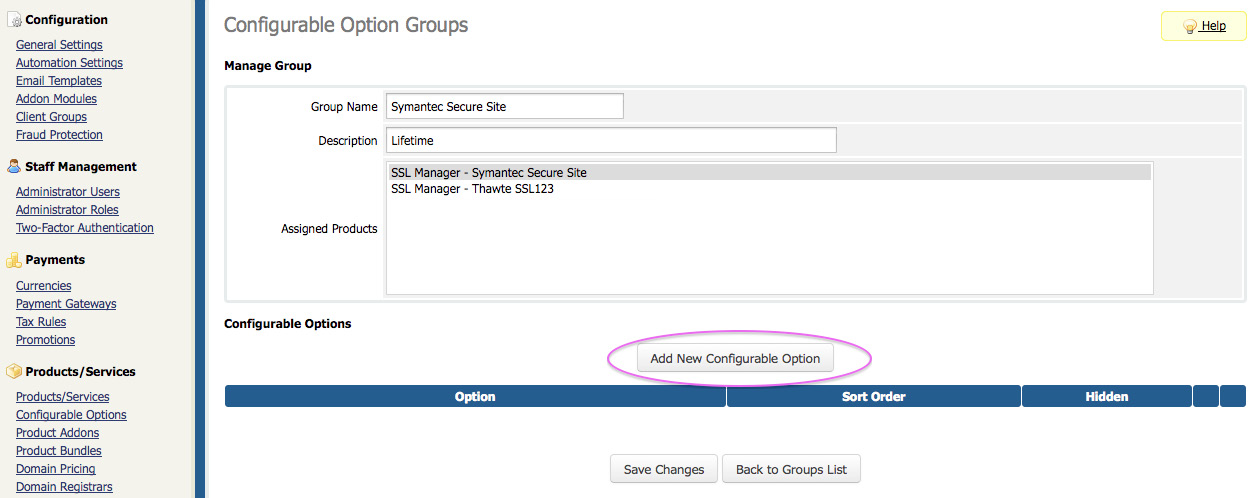Open Configurable Options sidebar link
The image size is (1258, 498).
click(71, 415)
